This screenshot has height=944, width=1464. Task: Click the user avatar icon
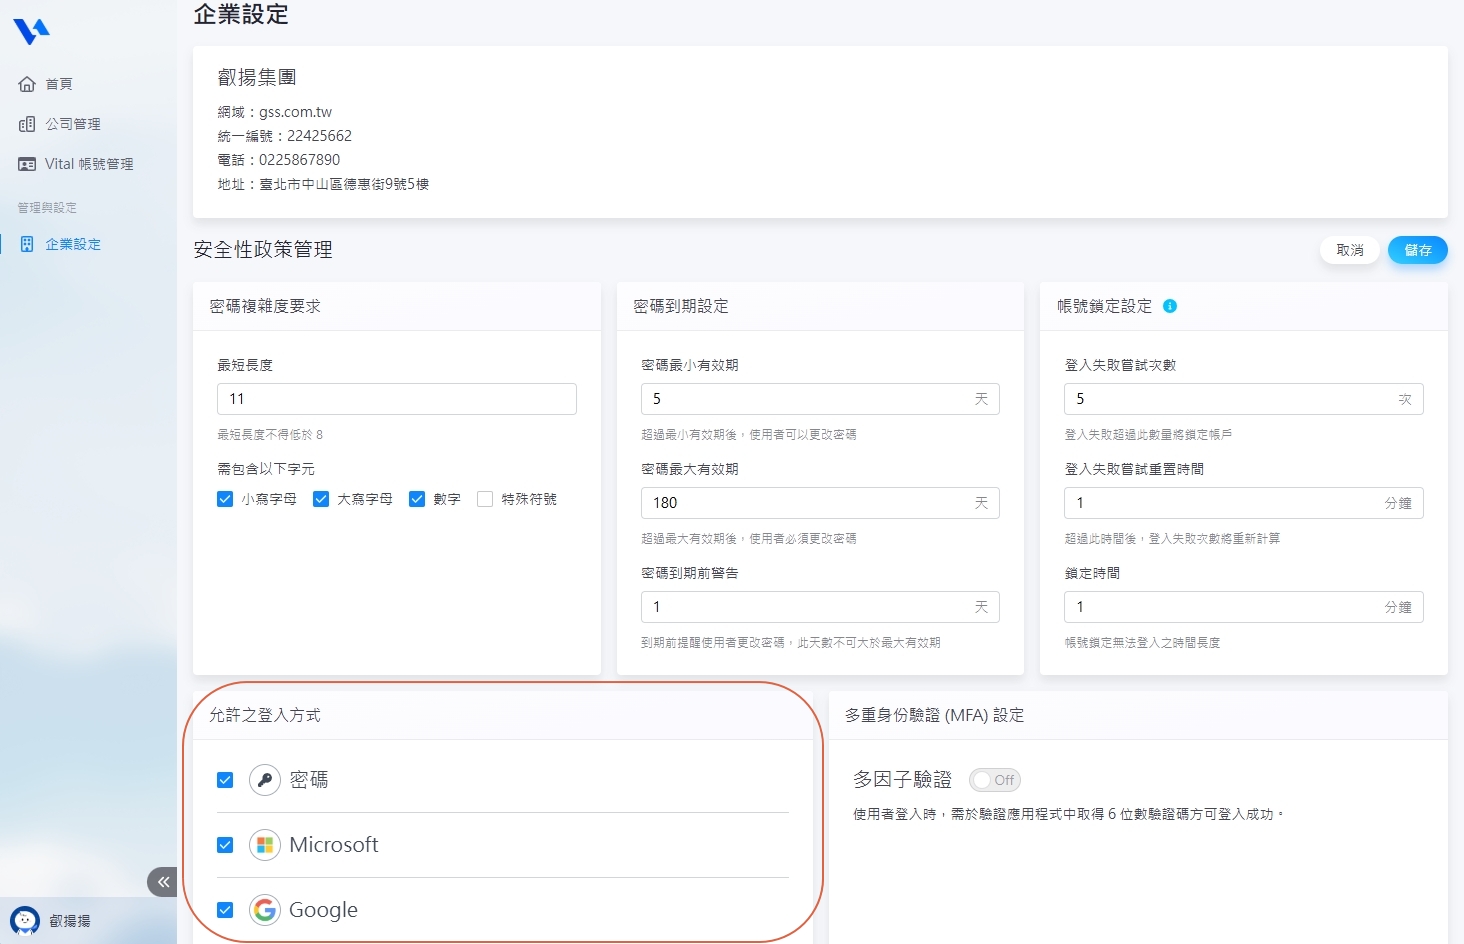[25, 920]
